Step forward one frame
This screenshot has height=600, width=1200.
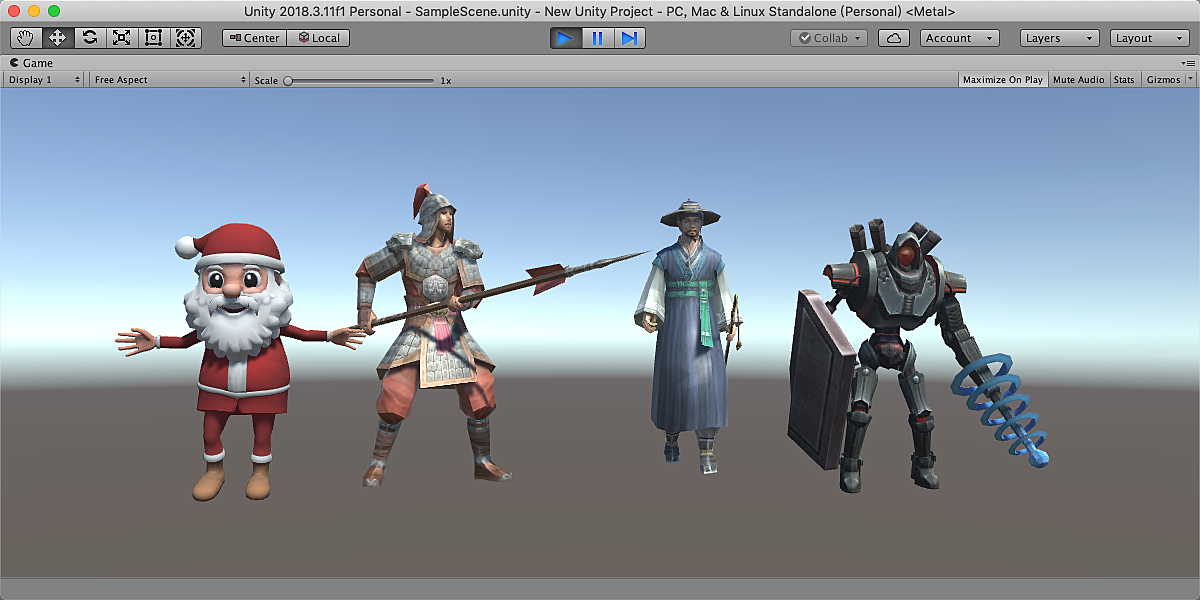(x=629, y=38)
